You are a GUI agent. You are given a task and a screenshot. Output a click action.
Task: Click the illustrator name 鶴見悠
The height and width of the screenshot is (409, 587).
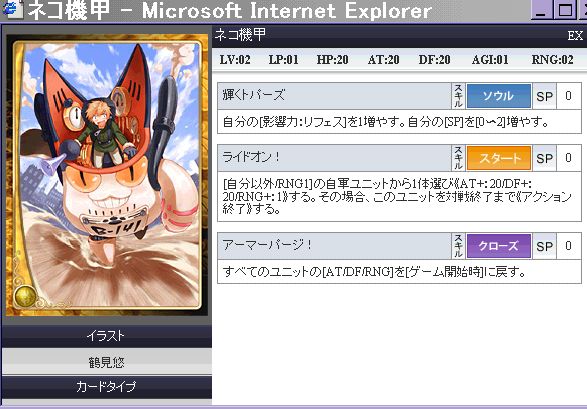point(107,362)
